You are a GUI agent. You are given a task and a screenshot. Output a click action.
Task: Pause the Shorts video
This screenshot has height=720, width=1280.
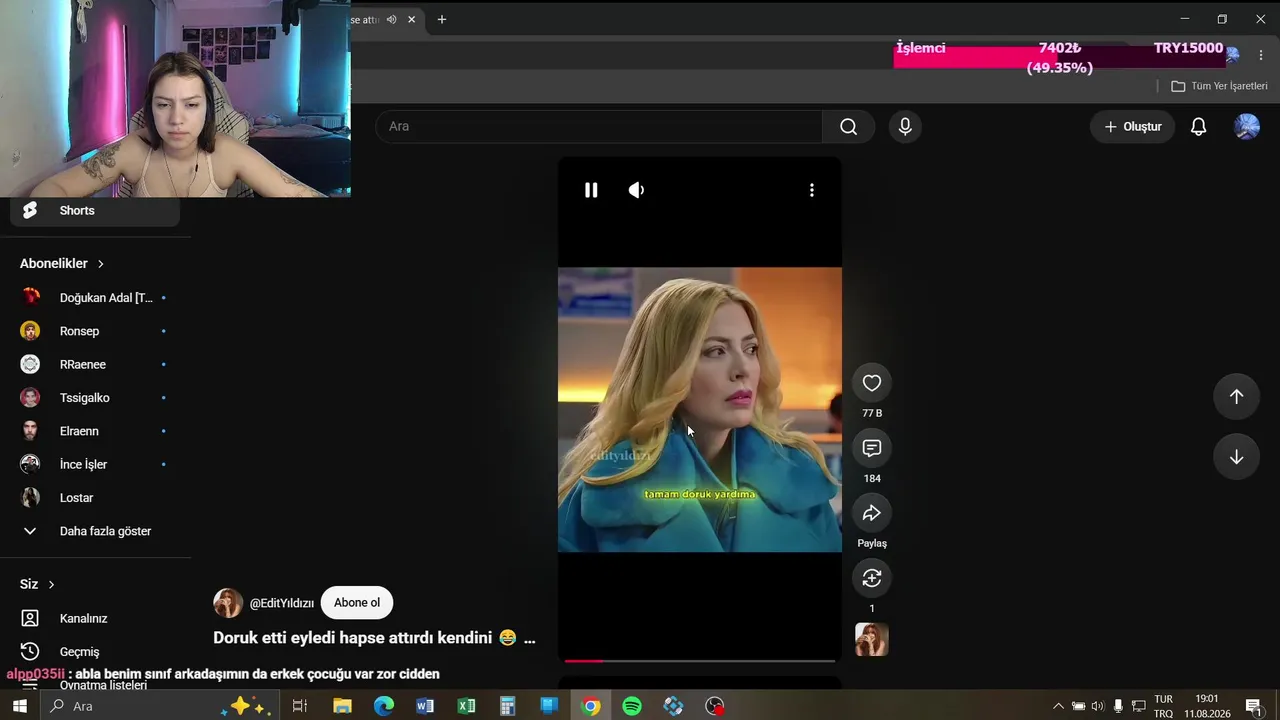pos(591,190)
